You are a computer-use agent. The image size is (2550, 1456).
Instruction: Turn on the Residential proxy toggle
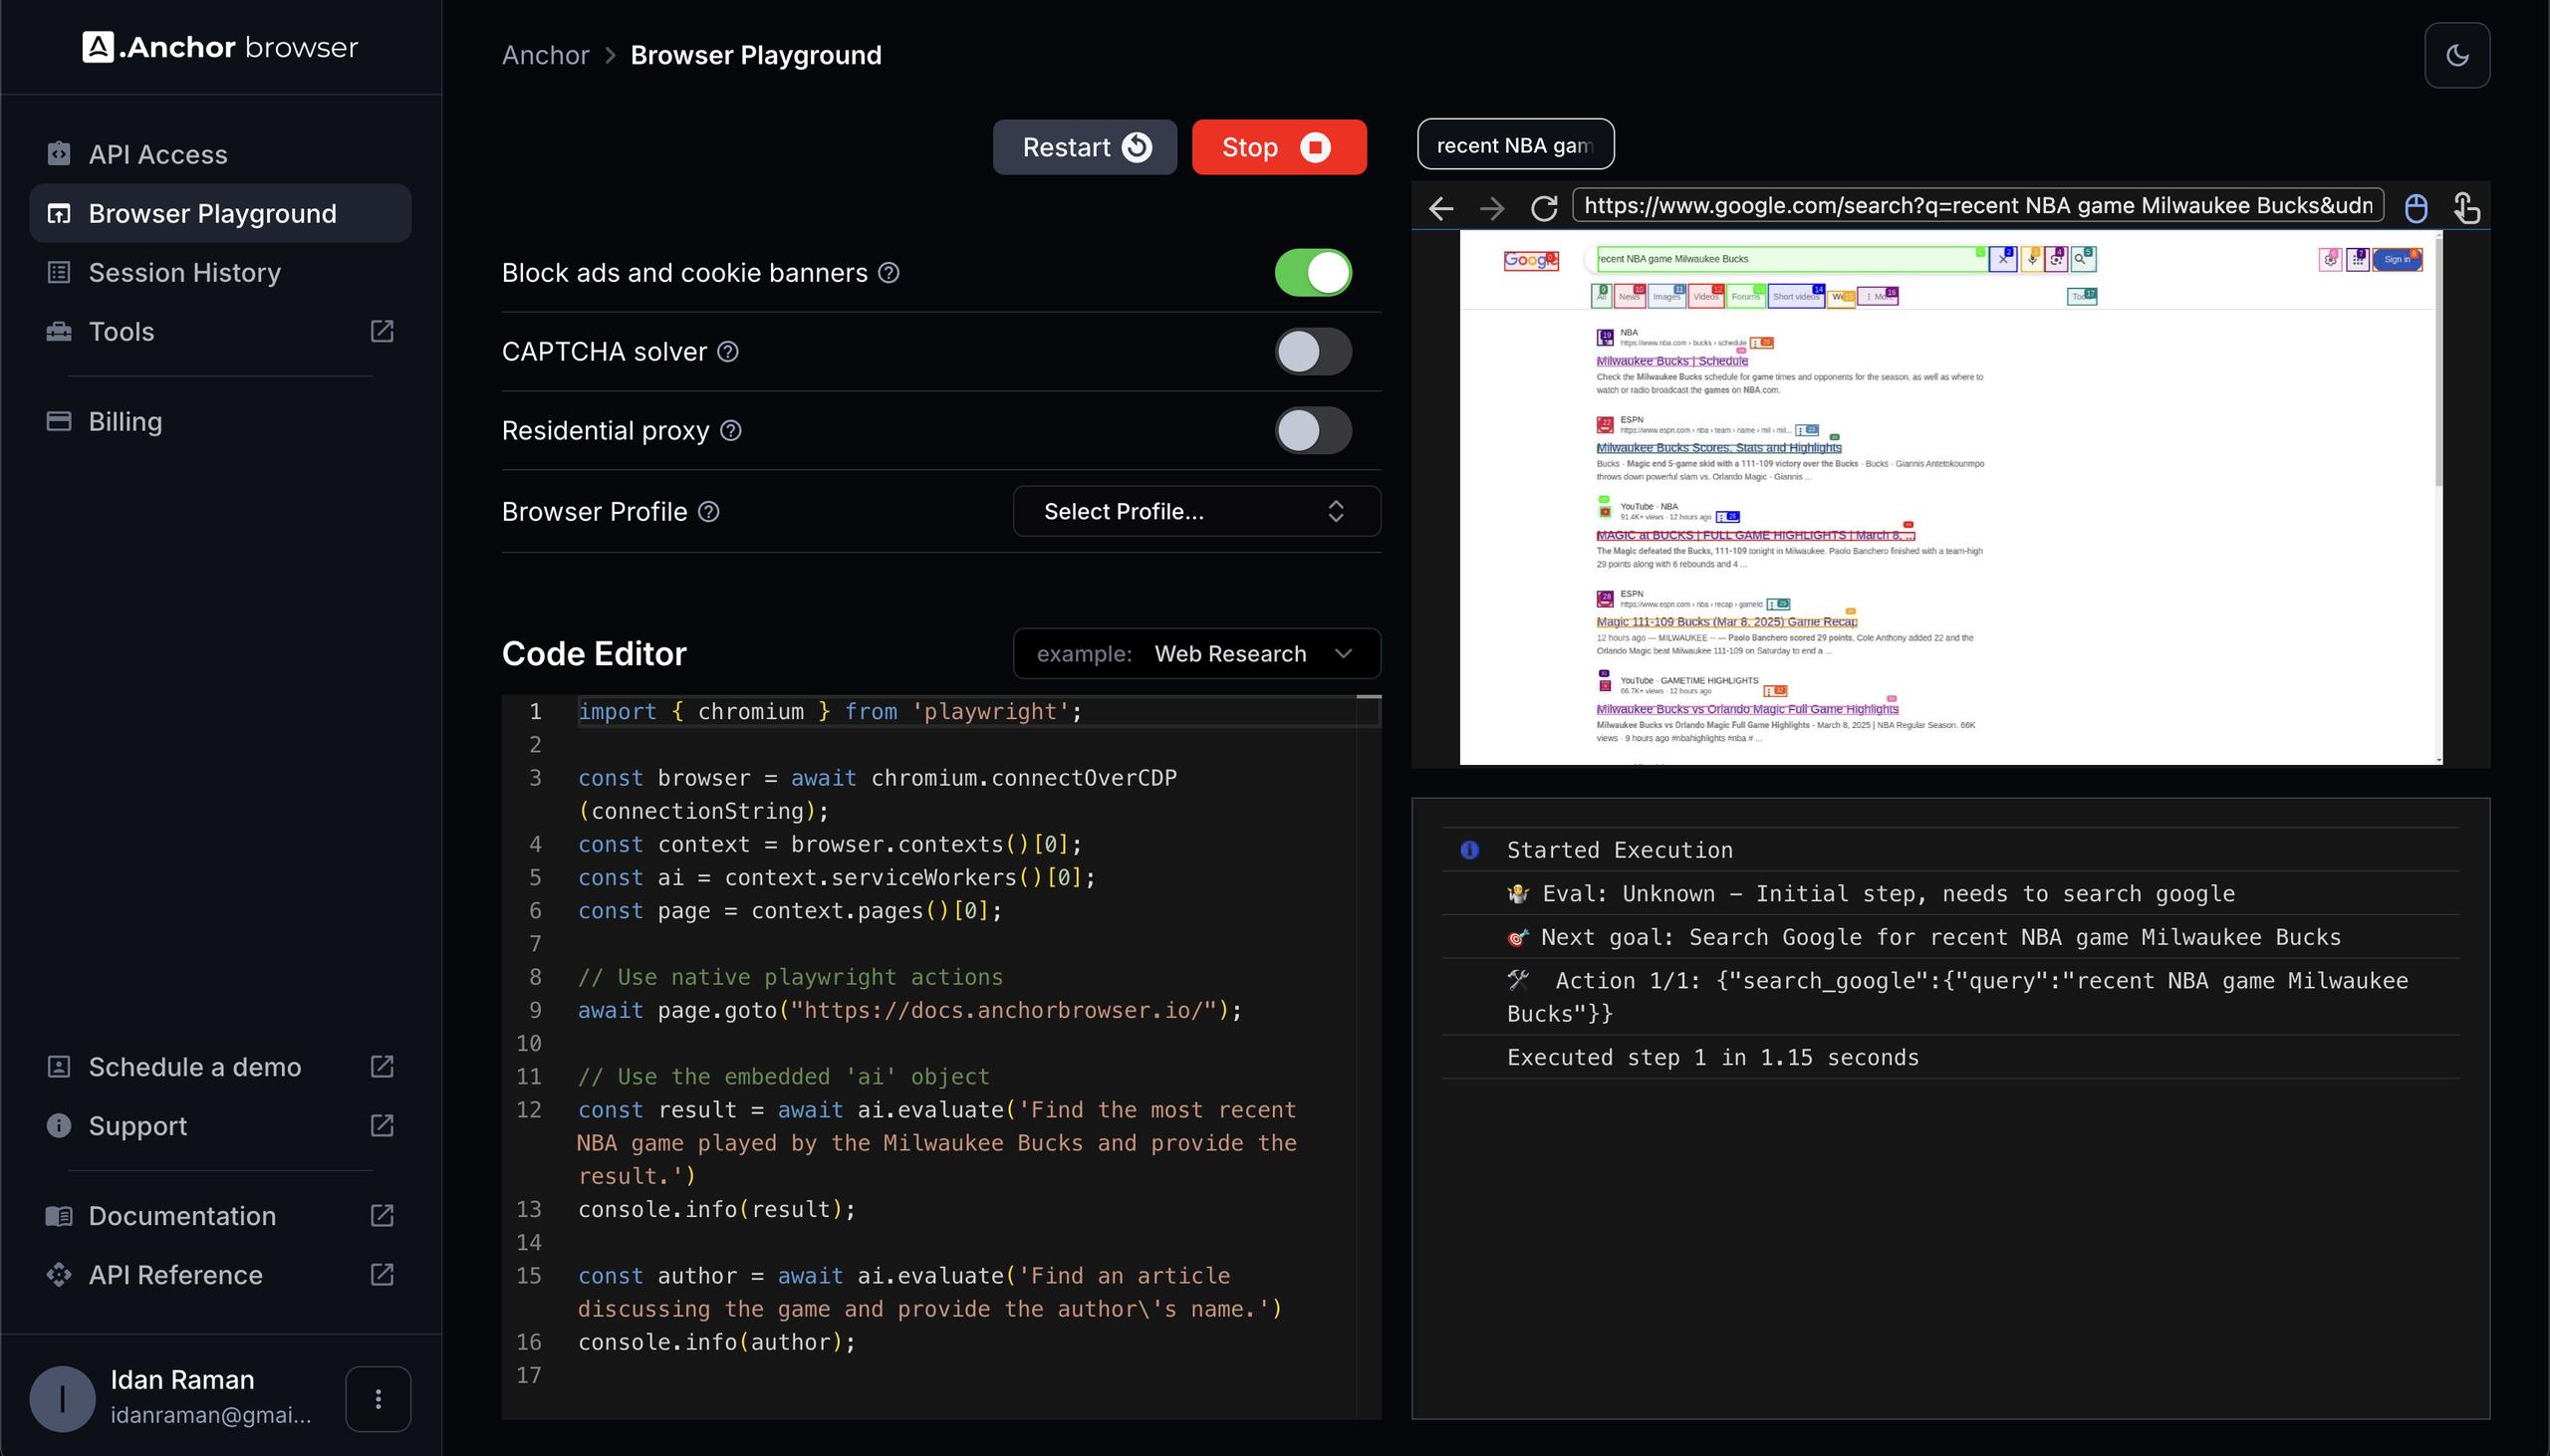(x=1312, y=431)
